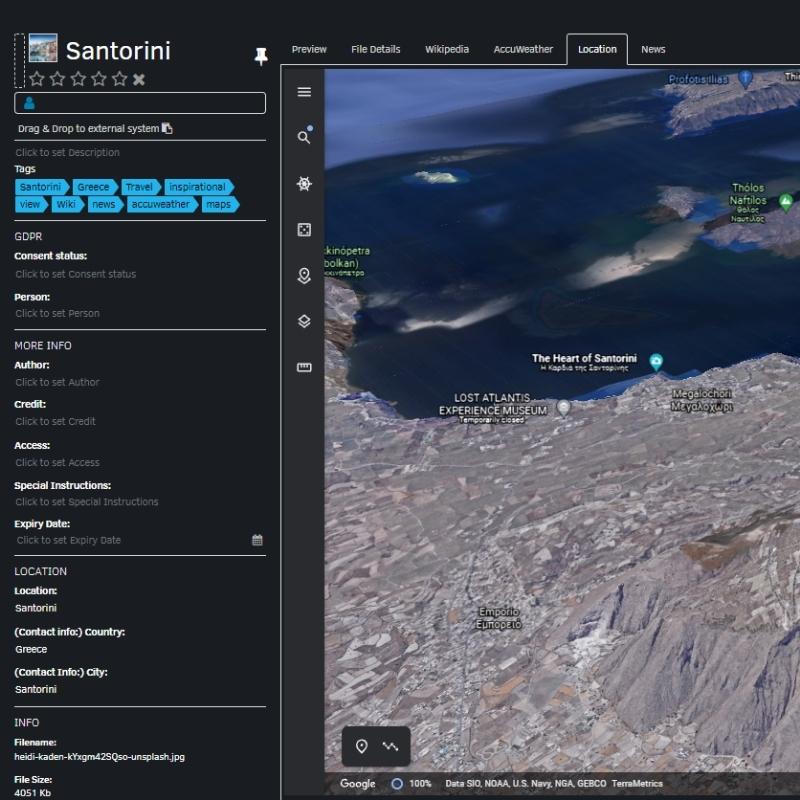
Task: Click The Heart of Santorini map marker
Action: (656, 361)
